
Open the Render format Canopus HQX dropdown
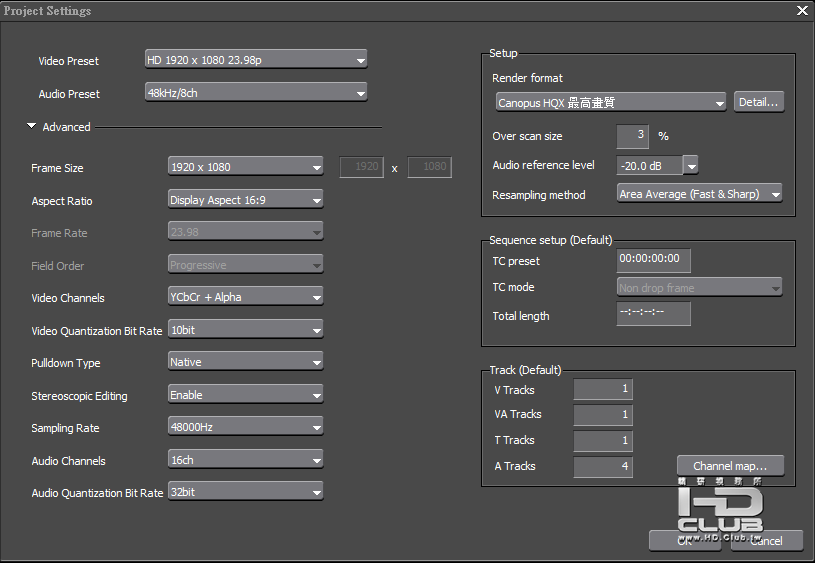pyautogui.click(x=611, y=102)
